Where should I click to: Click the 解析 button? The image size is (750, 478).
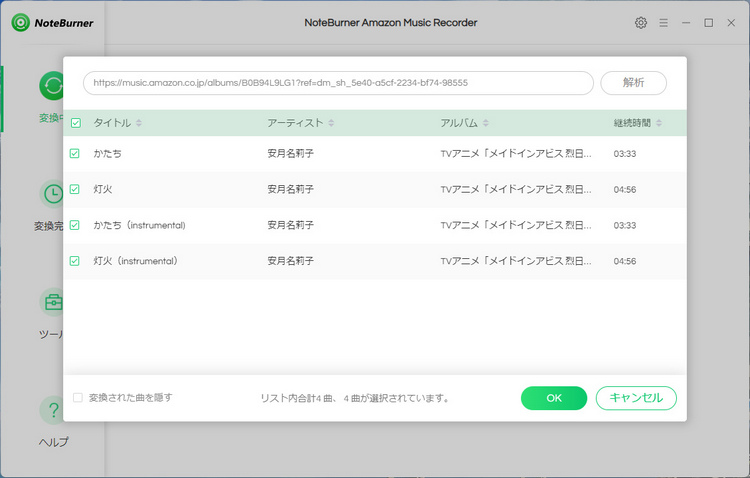[633, 83]
